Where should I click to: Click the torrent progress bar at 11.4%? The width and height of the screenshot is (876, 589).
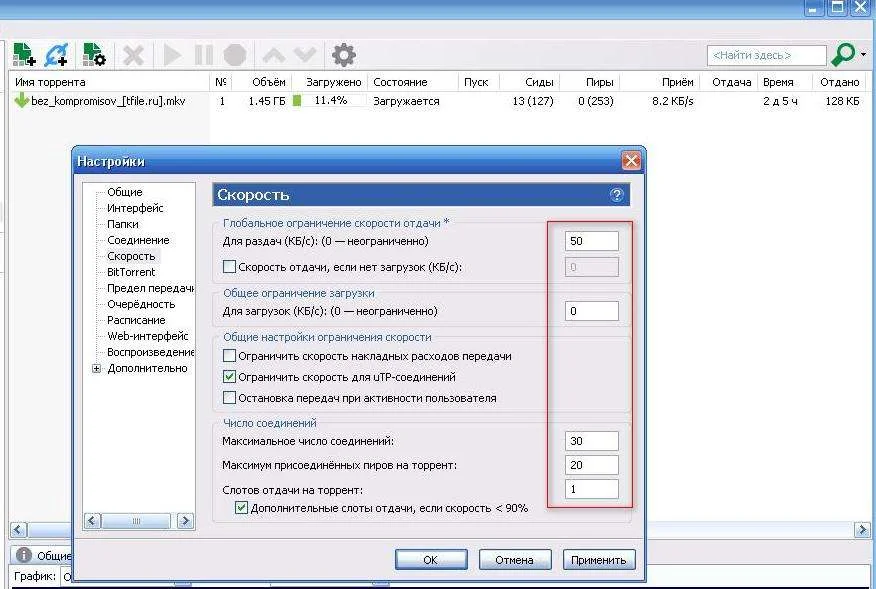330,101
